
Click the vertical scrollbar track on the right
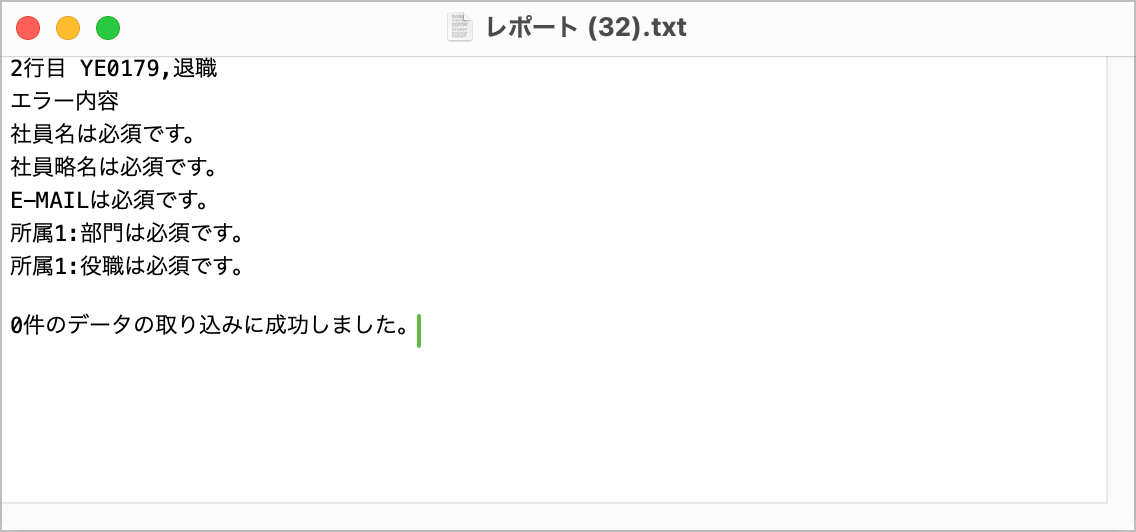point(1121,279)
